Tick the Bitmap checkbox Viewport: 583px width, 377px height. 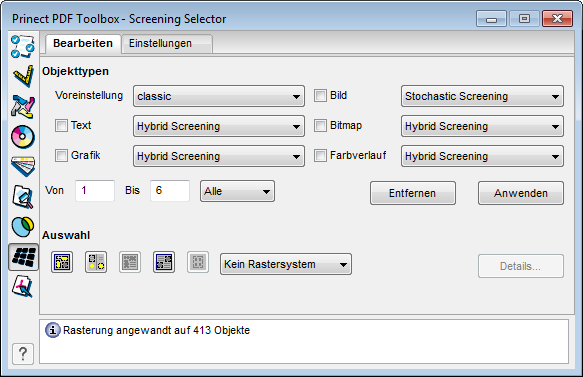click(x=320, y=125)
